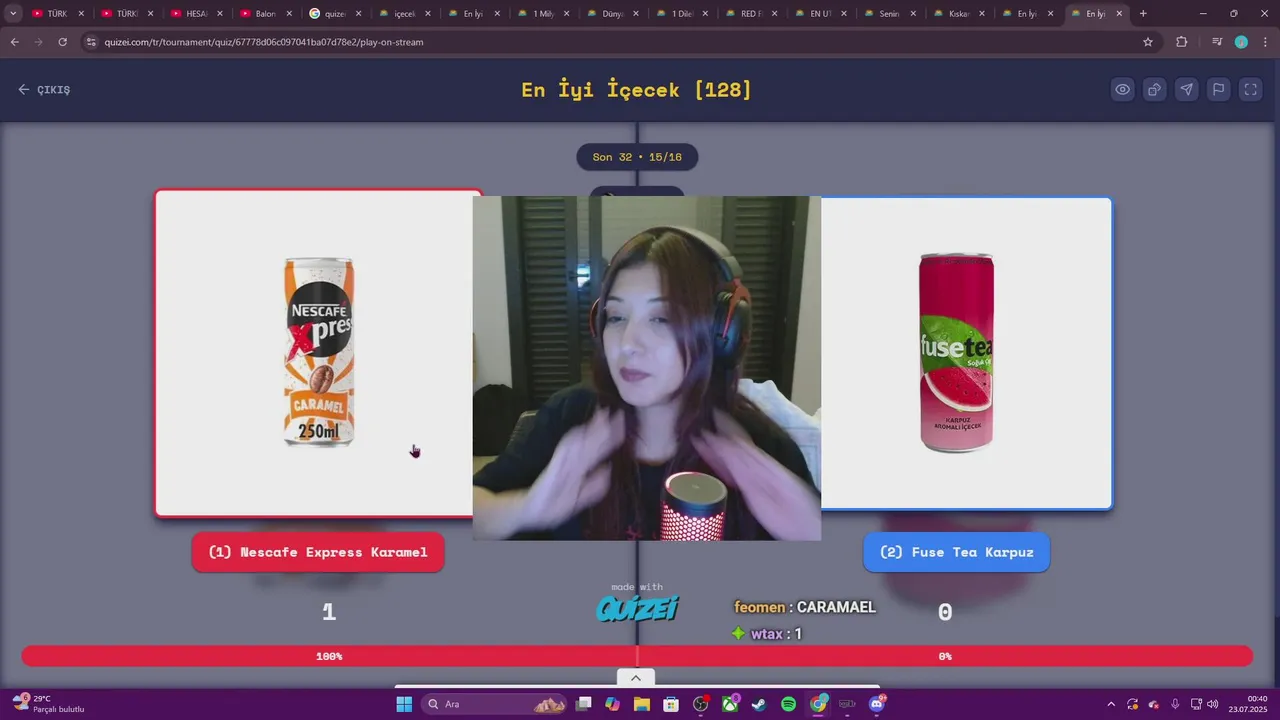Click the dice randomize icon
Image resolution: width=1280 pixels, height=720 pixels.
1154,89
